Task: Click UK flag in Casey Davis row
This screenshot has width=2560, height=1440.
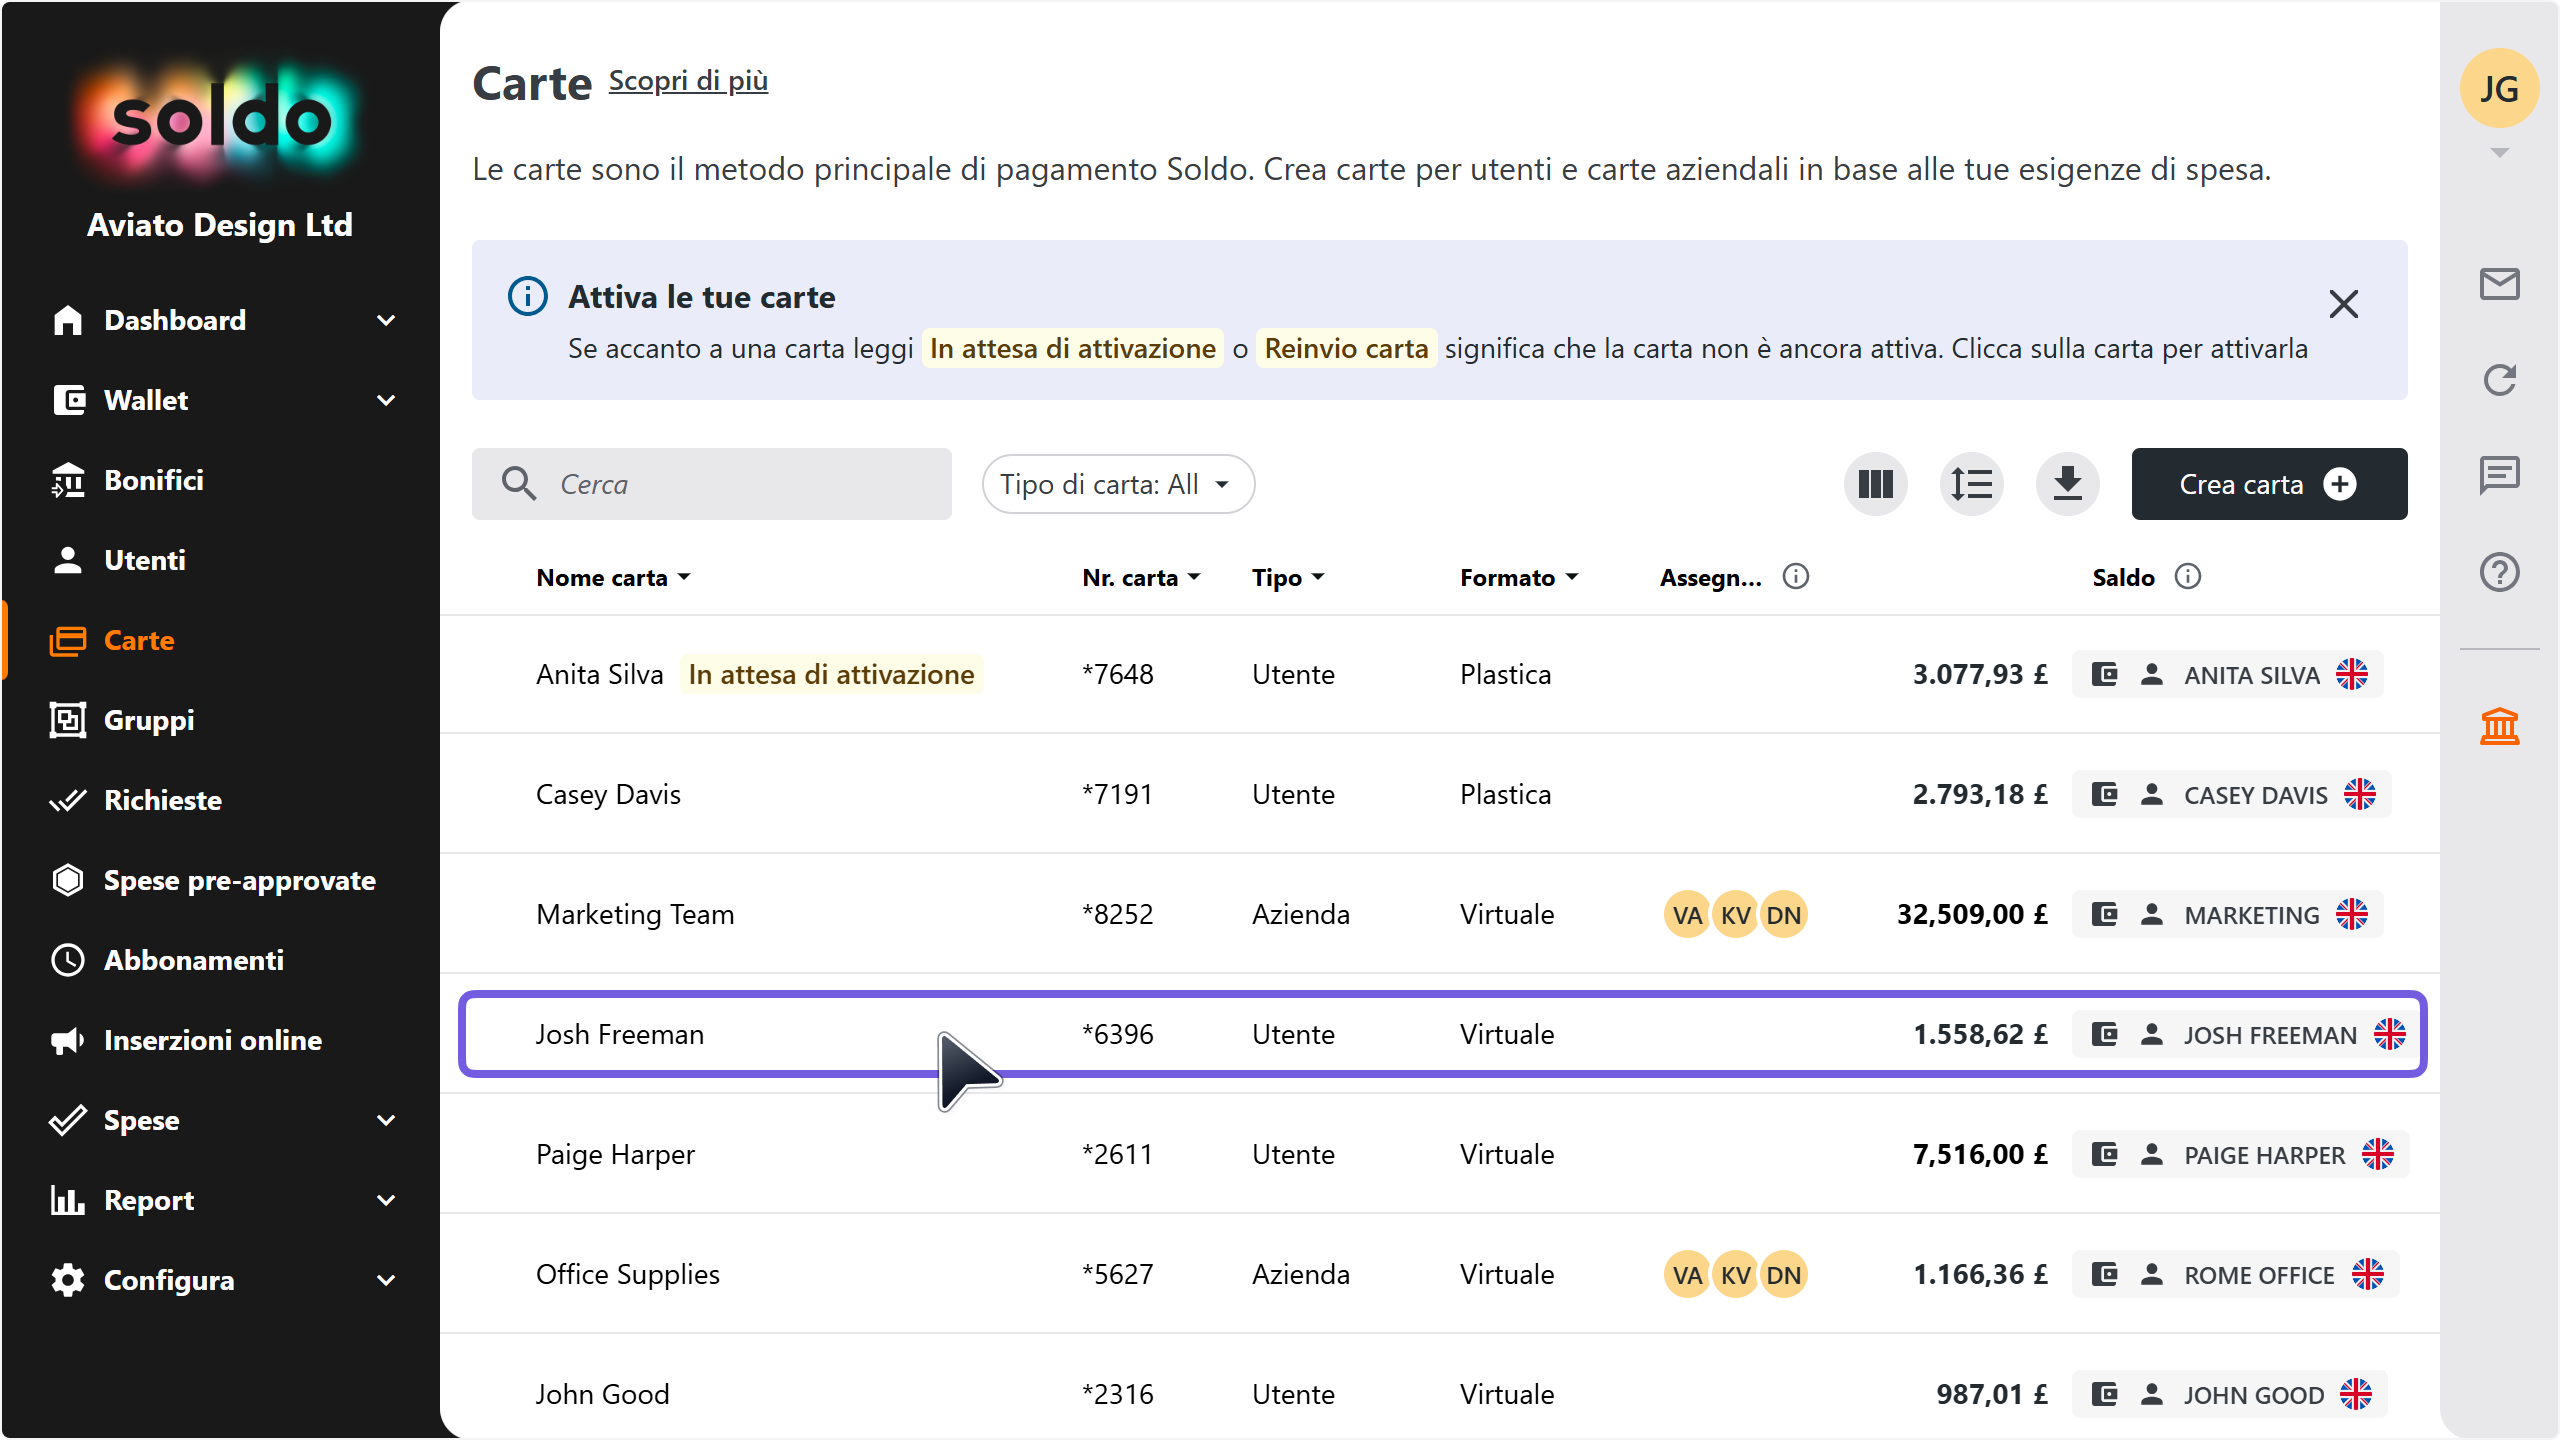Action: coord(2360,795)
